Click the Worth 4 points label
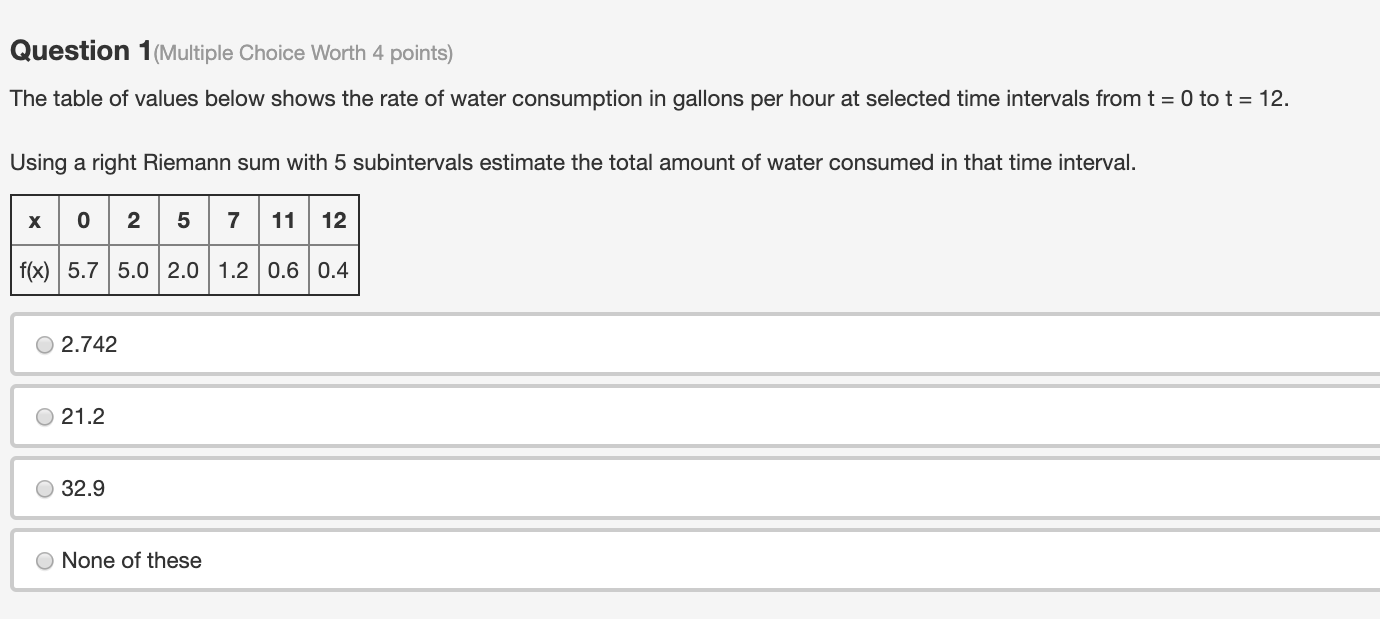This screenshot has width=1380, height=619. click(300, 53)
